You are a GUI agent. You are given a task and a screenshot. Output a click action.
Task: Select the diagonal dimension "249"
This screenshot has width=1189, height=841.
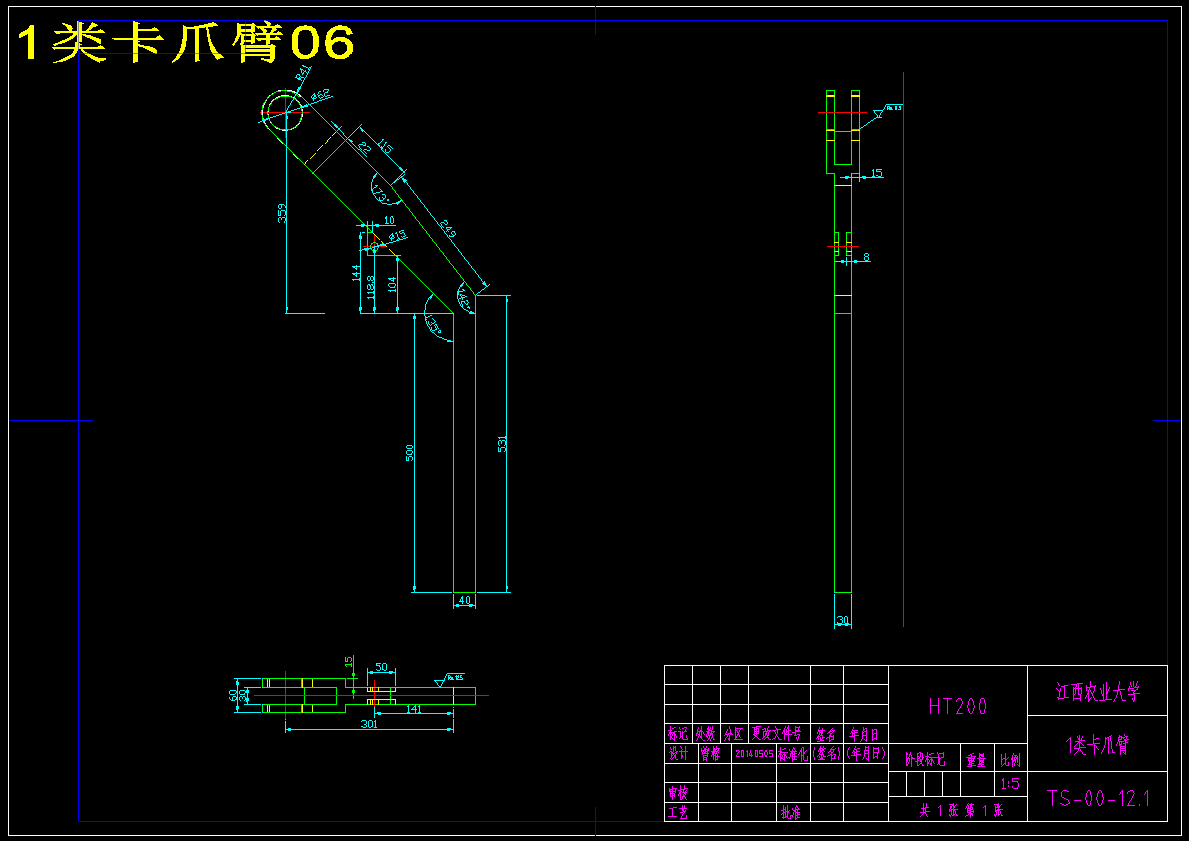click(447, 229)
